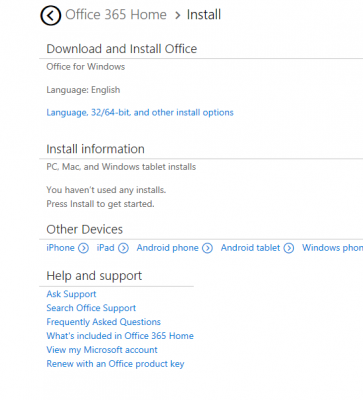363x400 pixels.
Task: Open the Windows phone link
Action: tap(332, 248)
